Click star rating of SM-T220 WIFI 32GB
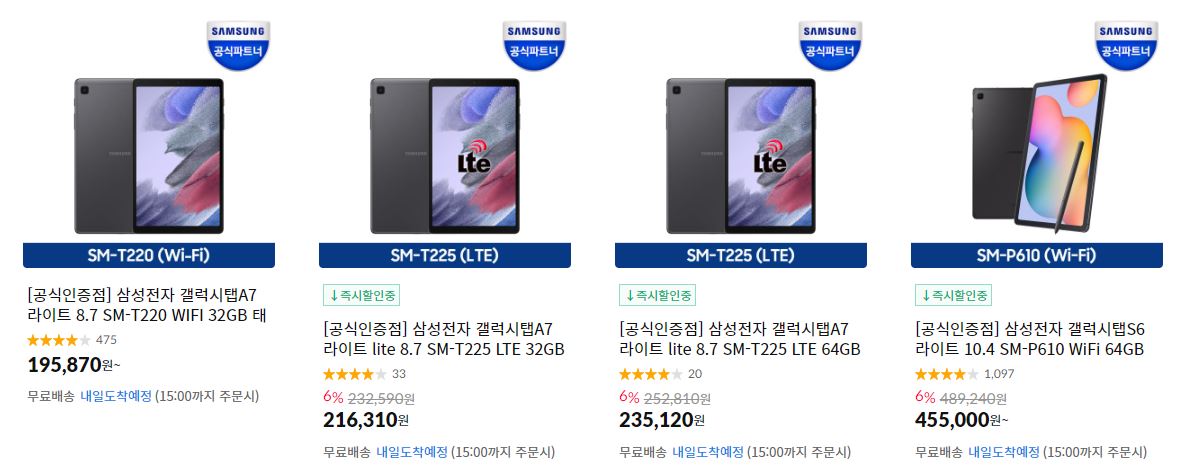The image size is (1181, 476). (59, 340)
